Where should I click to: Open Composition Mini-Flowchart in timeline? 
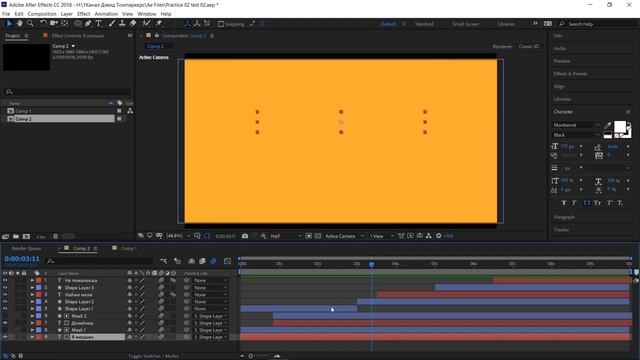coord(164,261)
